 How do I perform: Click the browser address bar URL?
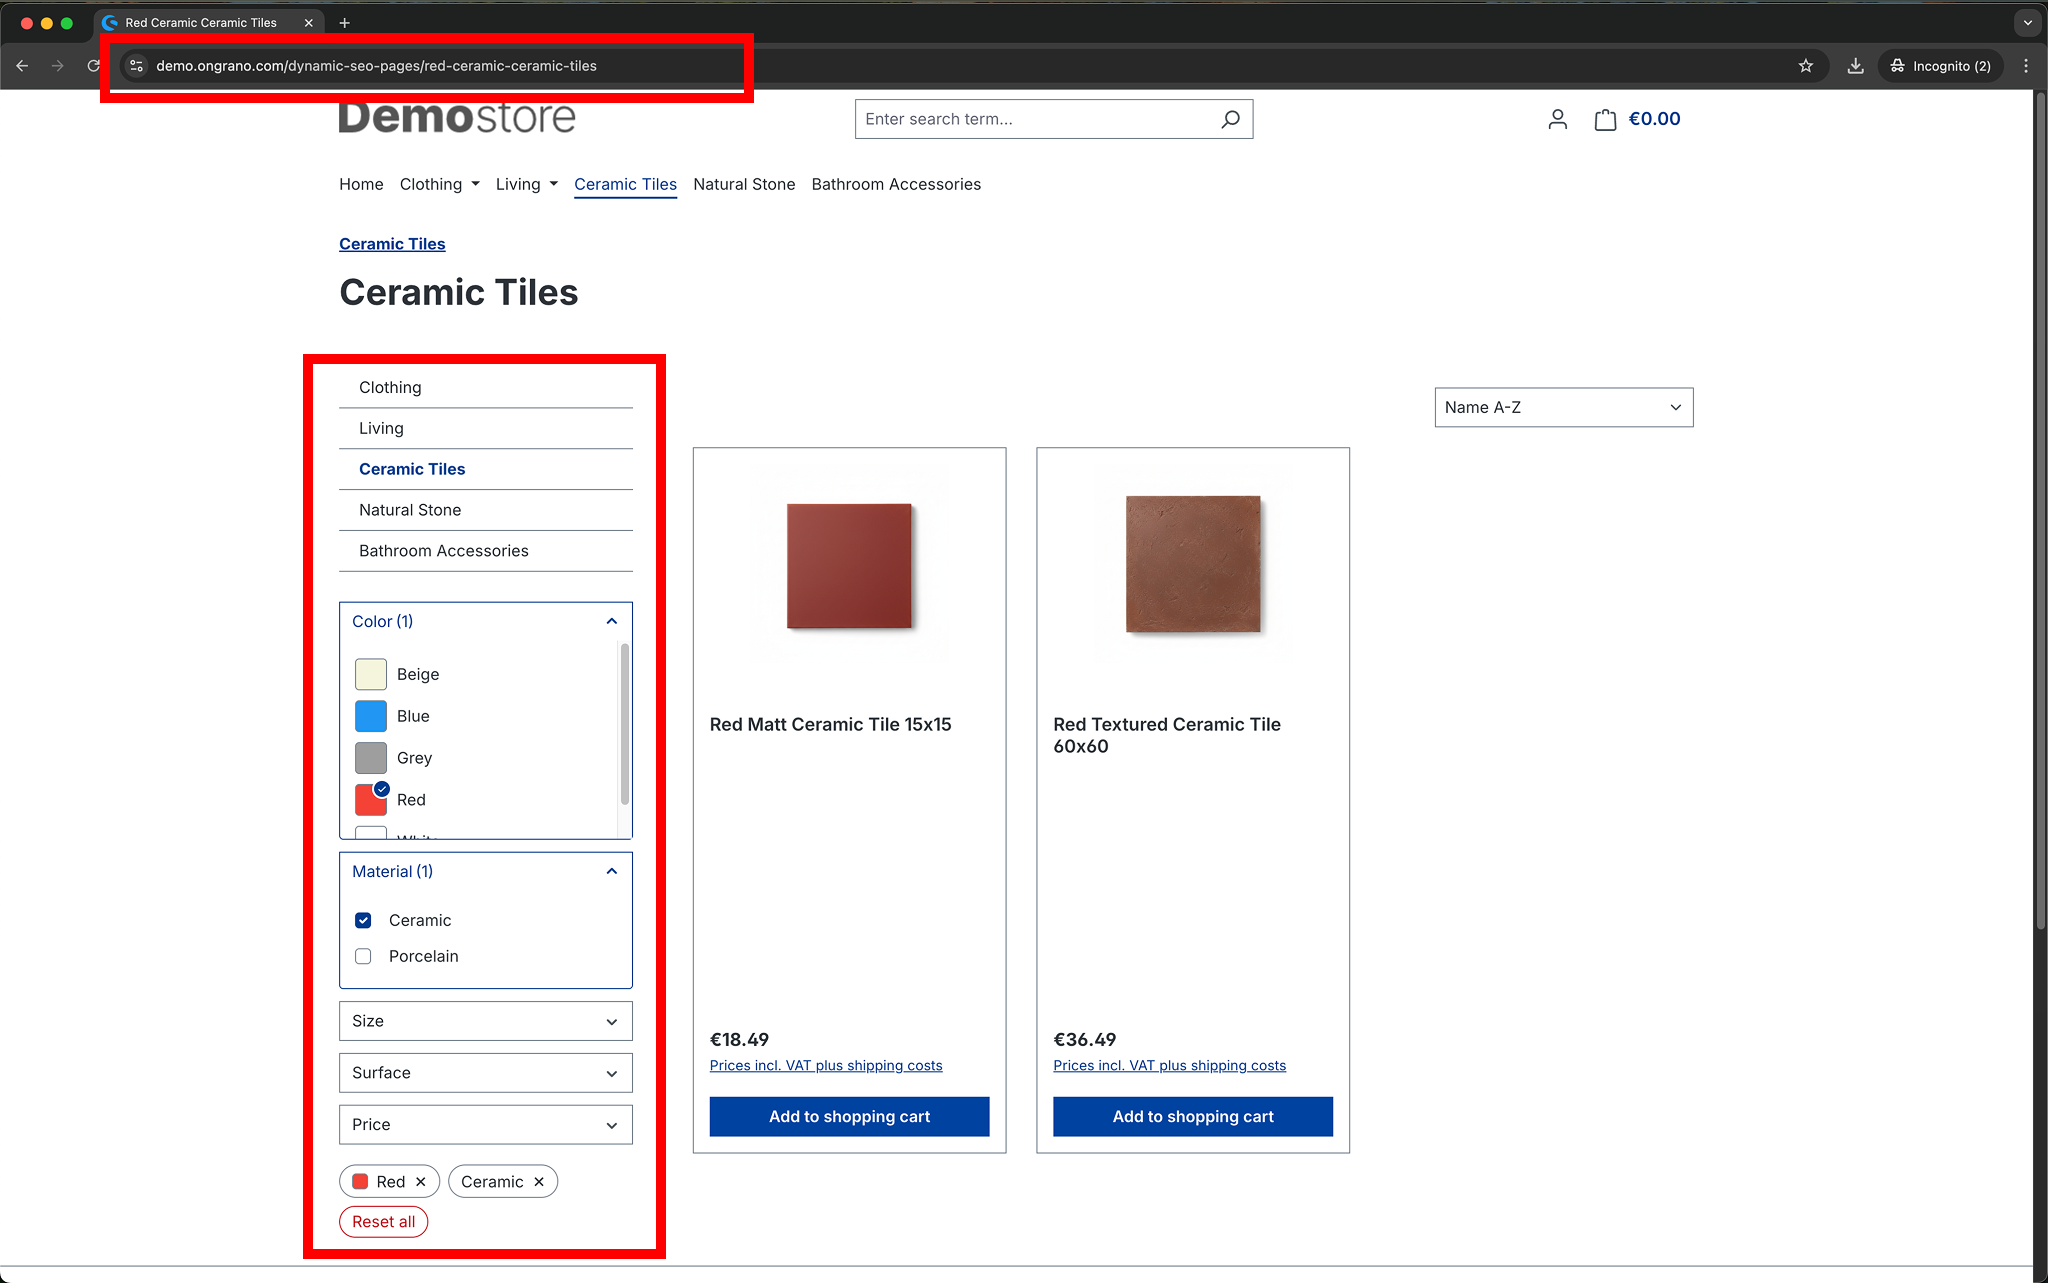376,66
